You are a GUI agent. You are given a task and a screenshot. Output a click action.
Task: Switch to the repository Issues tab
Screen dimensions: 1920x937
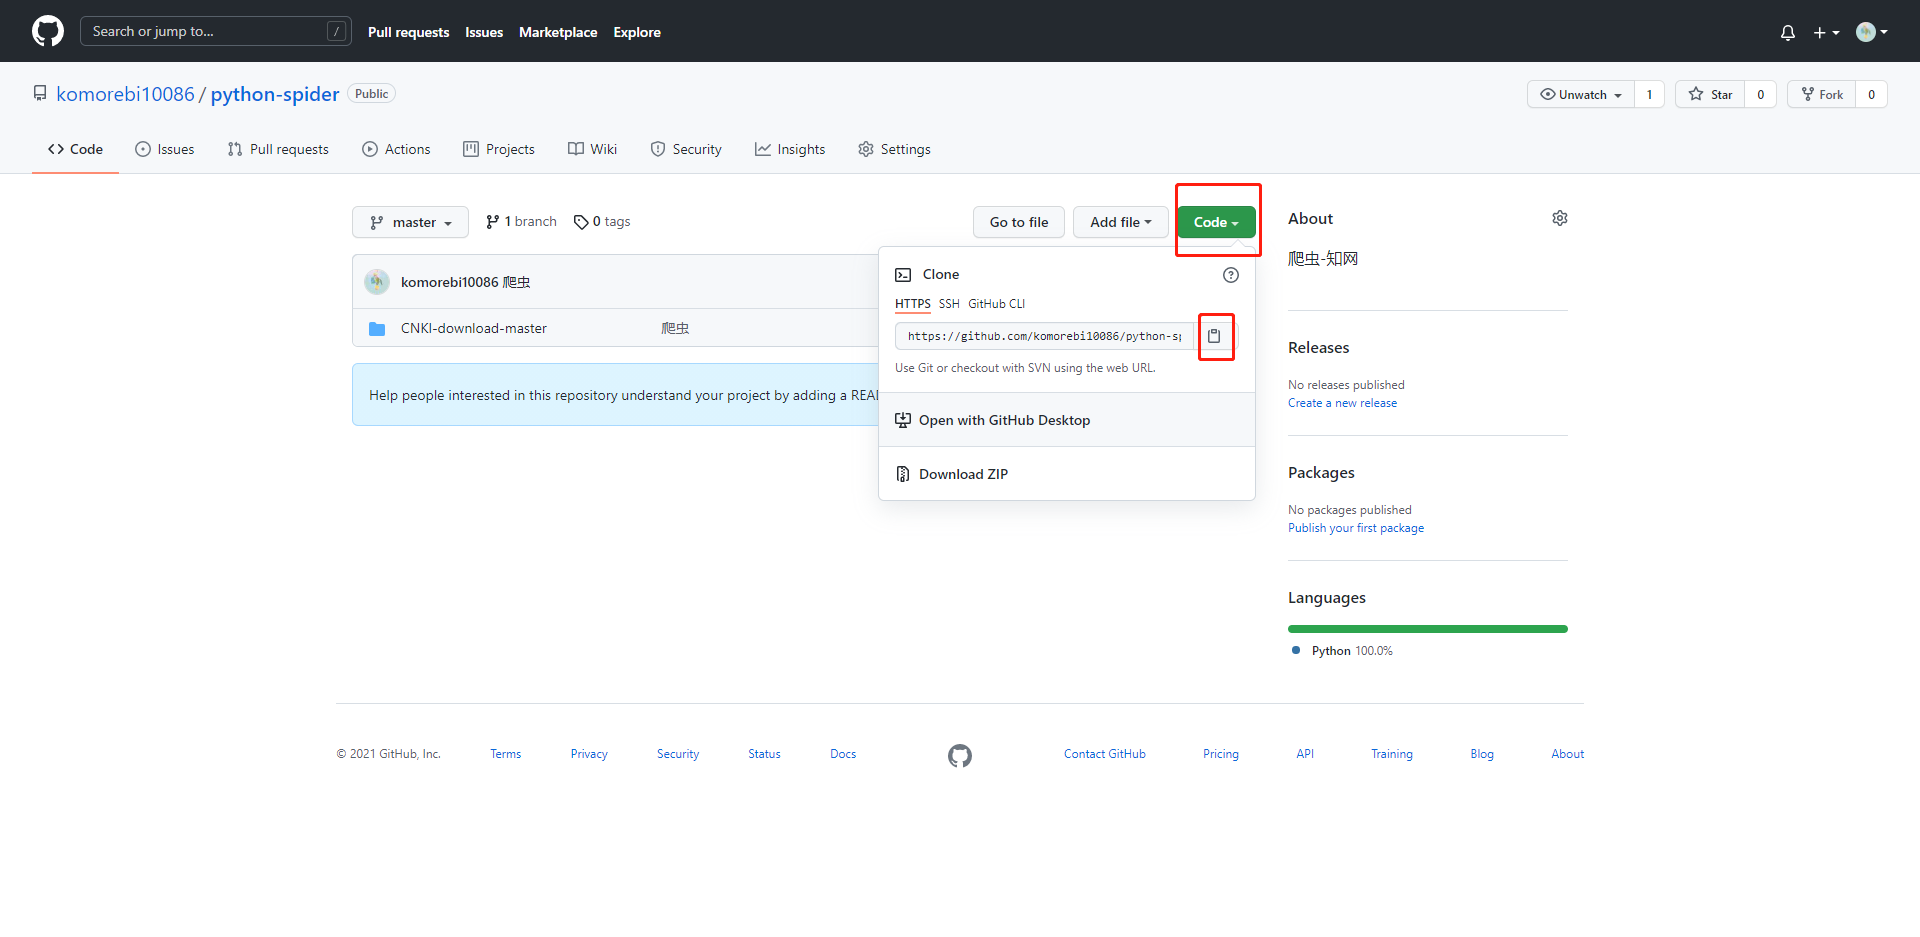click(x=165, y=149)
